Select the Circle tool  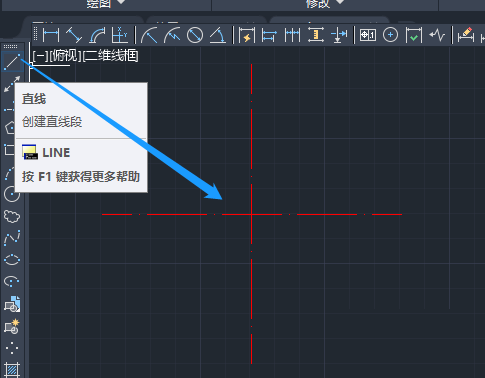point(12,194)
